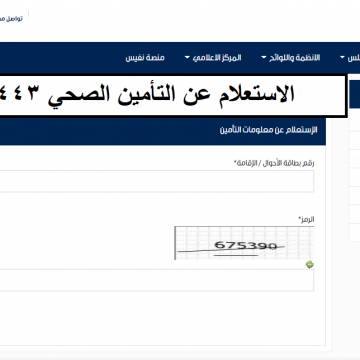Focus the captcha code entry field
Screen dimensions: 360x360
pyautogui.click(x=157, y=280)
